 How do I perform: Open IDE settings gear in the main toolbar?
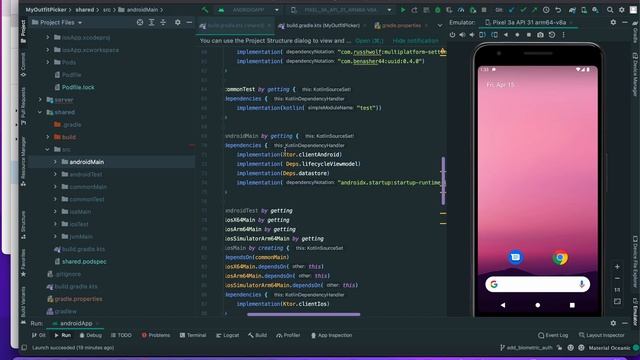[622, 10]
